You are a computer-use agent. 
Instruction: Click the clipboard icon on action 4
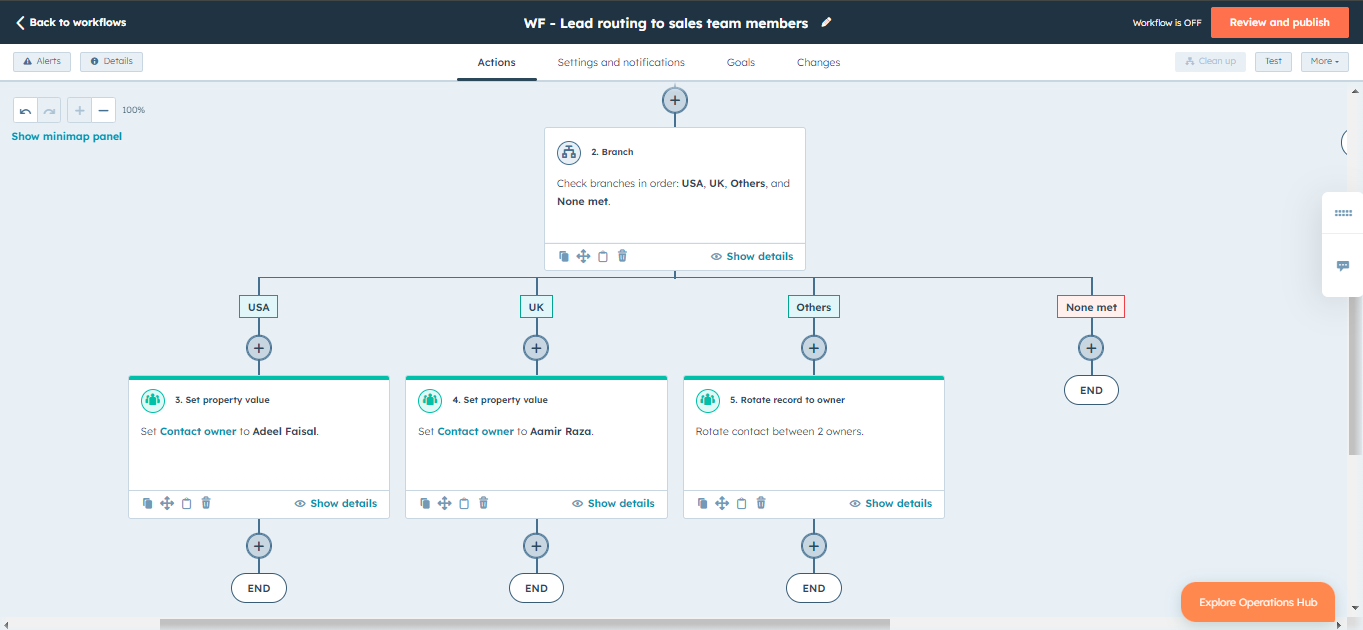click(464, 503)
